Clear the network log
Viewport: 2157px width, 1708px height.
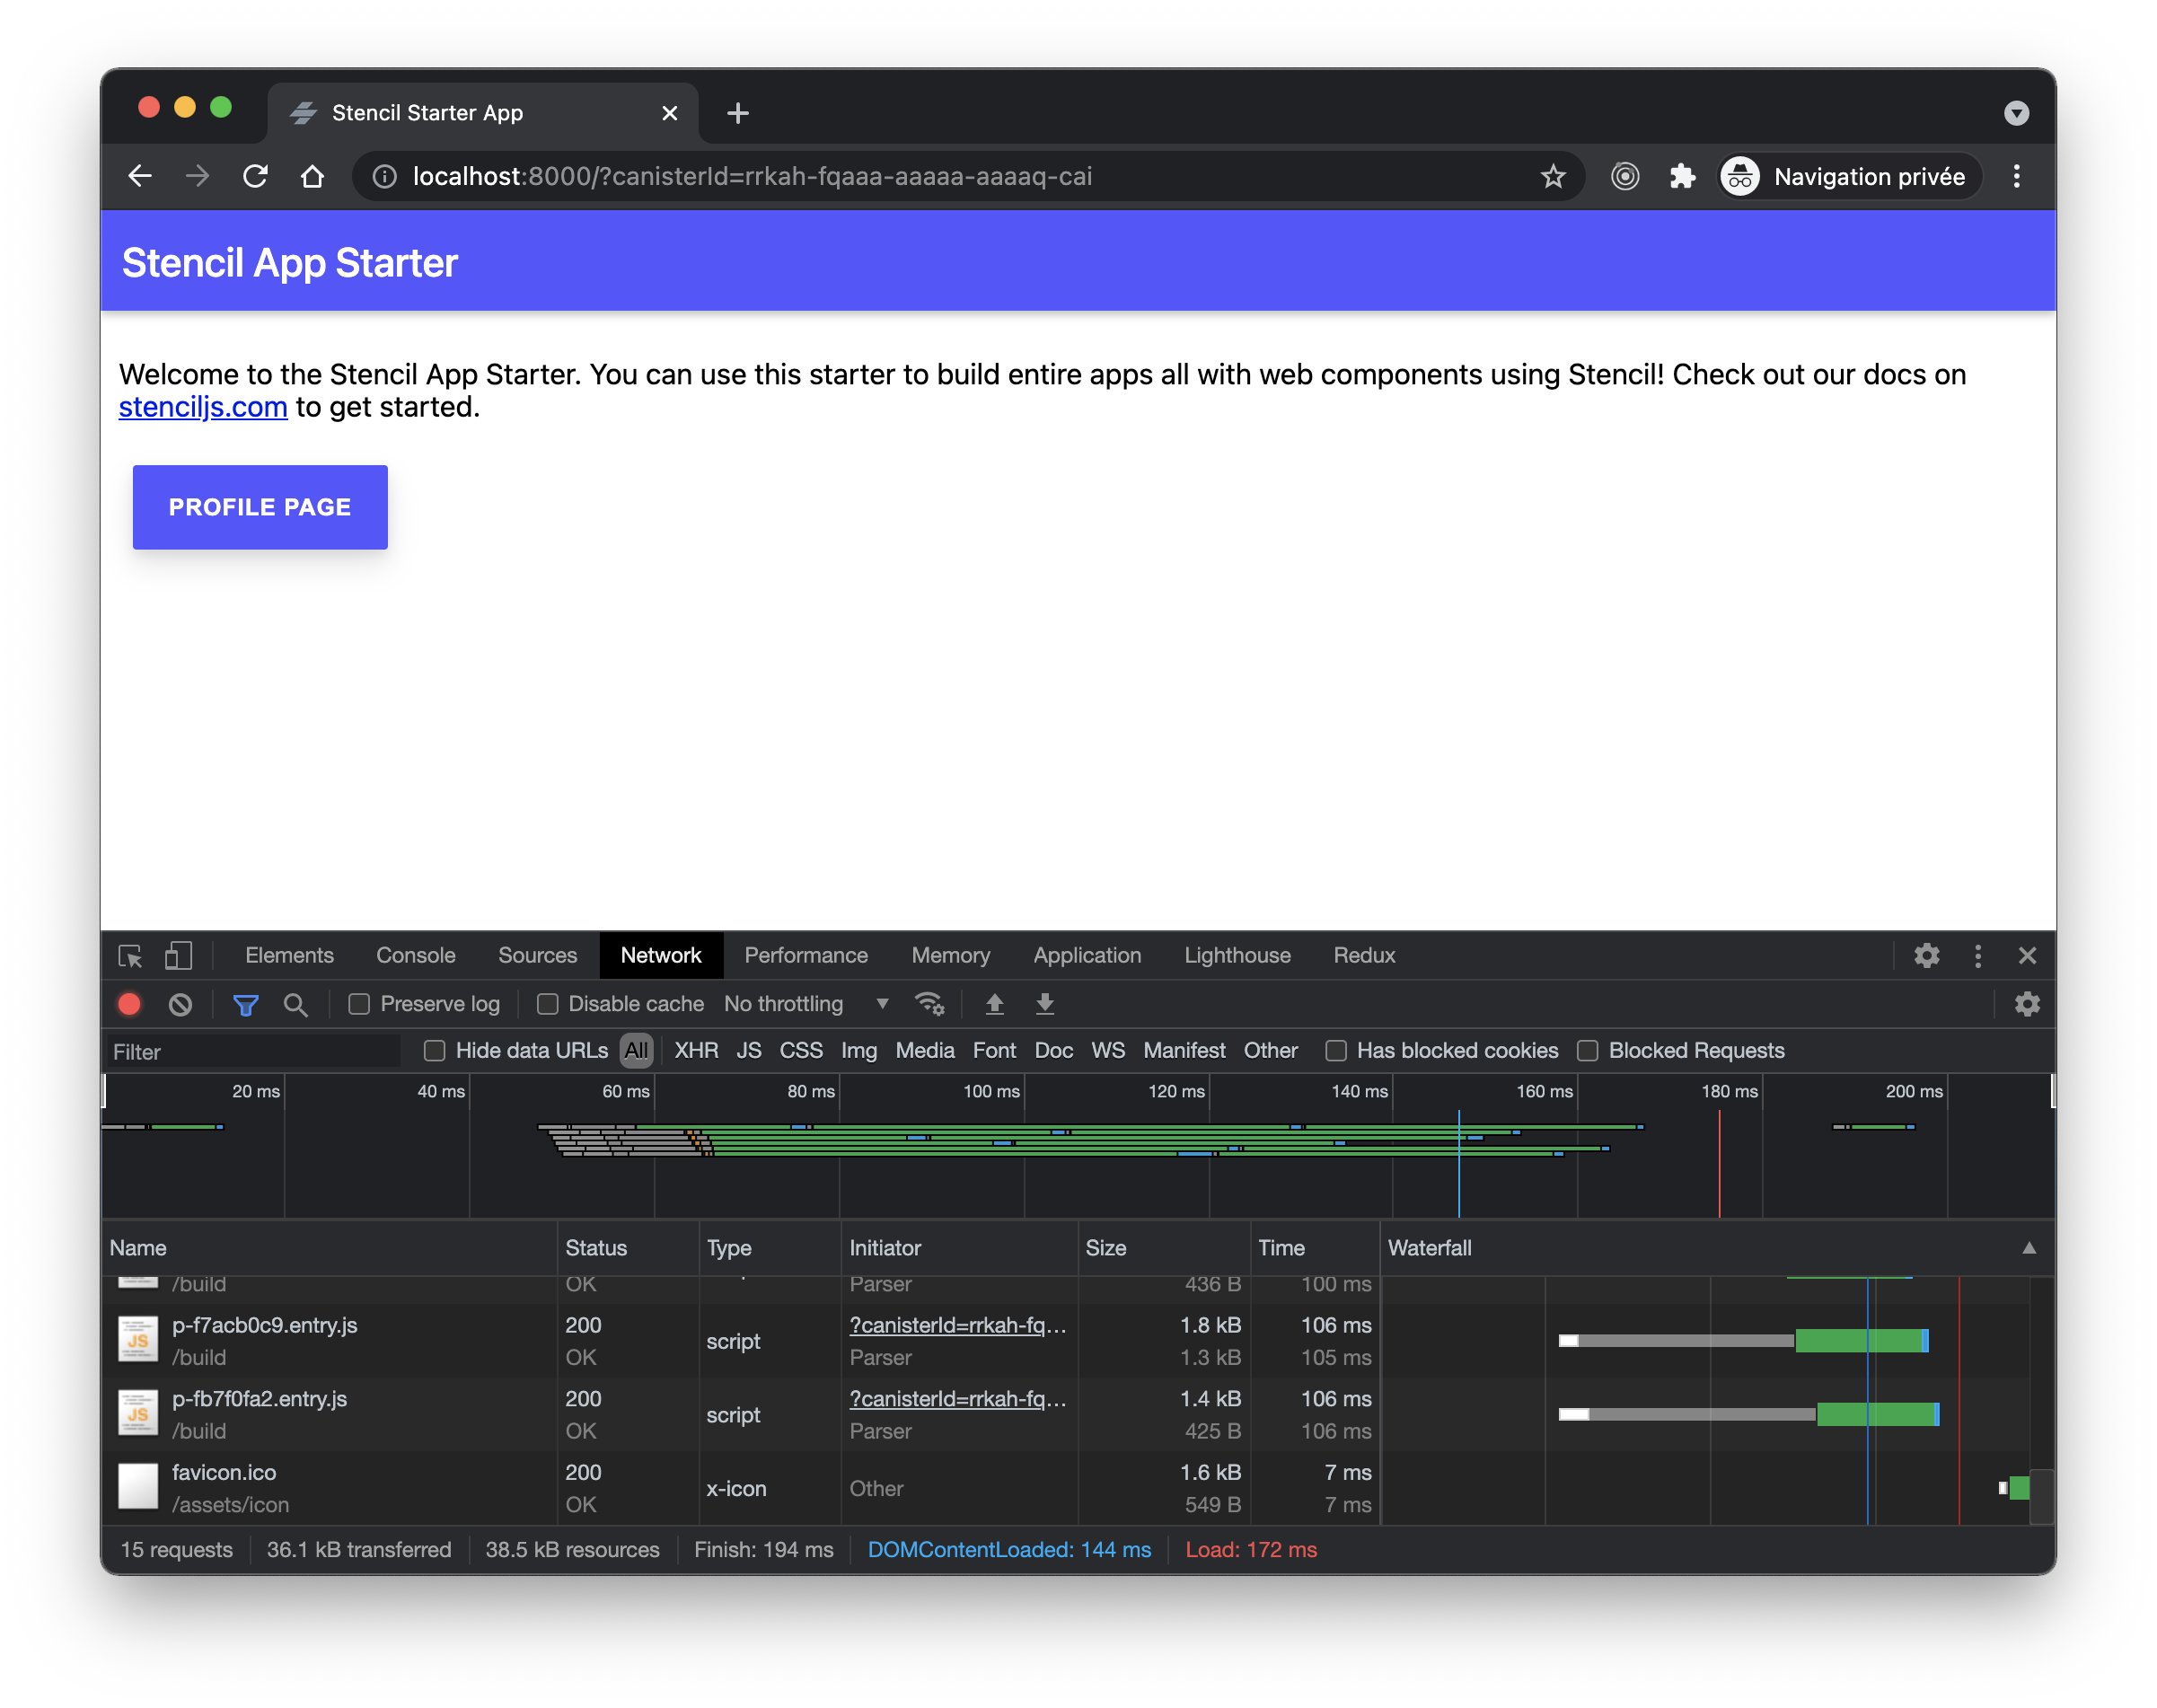click(180, 1004)
